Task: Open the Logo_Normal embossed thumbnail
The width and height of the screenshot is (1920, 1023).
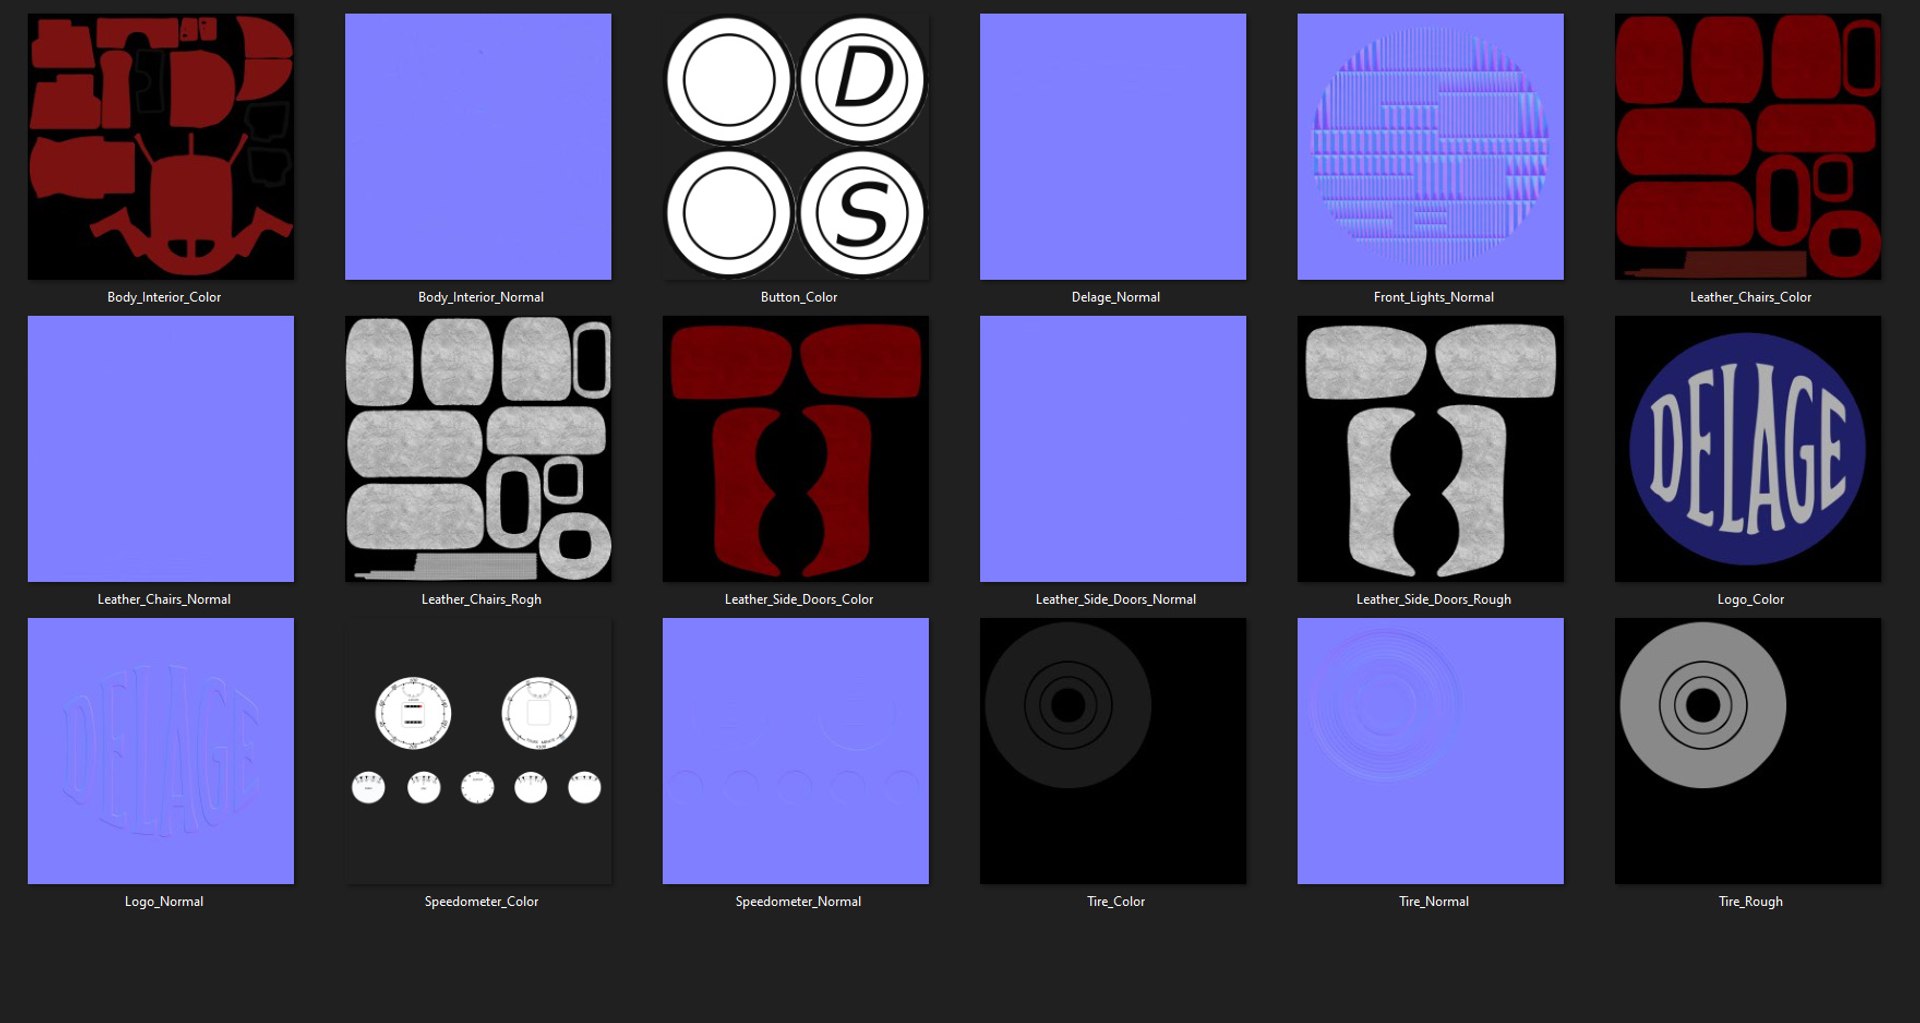Action: pos(161,751)
